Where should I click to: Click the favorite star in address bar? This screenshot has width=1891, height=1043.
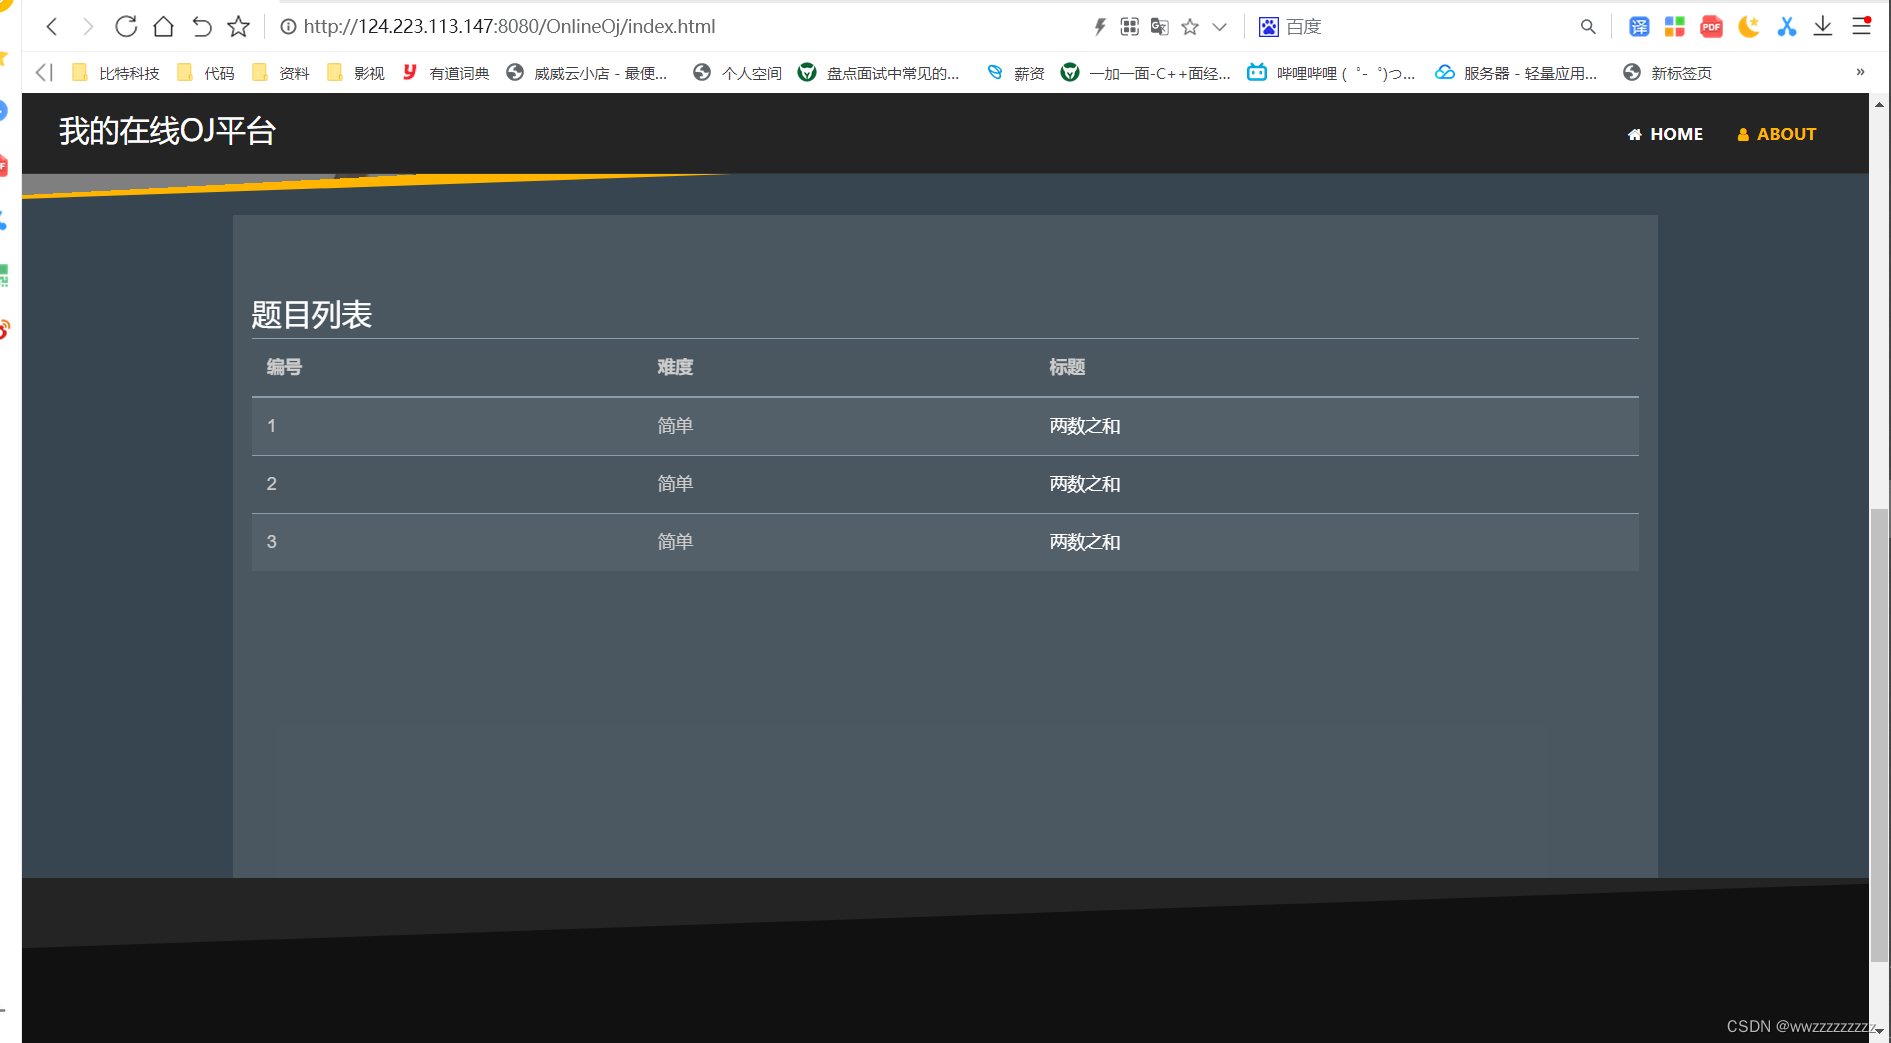[1190, 27]
